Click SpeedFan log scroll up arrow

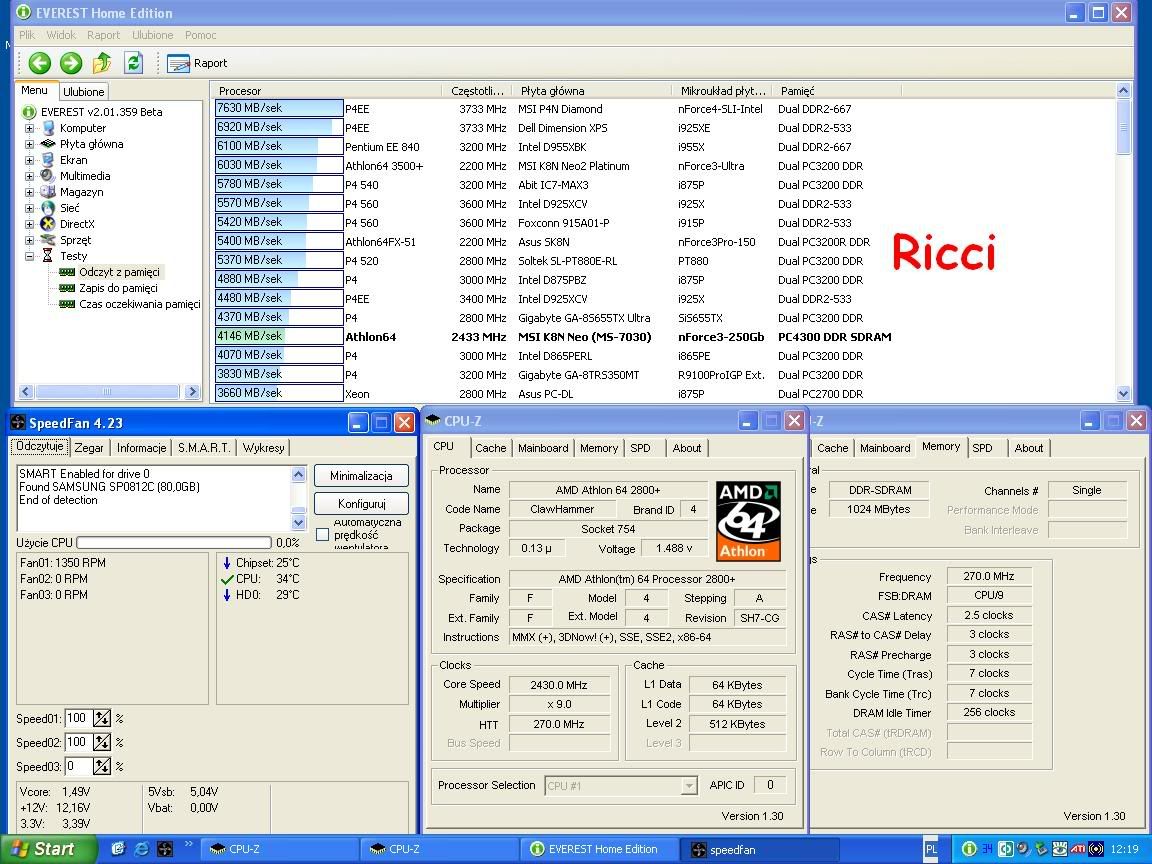point(298,474)
